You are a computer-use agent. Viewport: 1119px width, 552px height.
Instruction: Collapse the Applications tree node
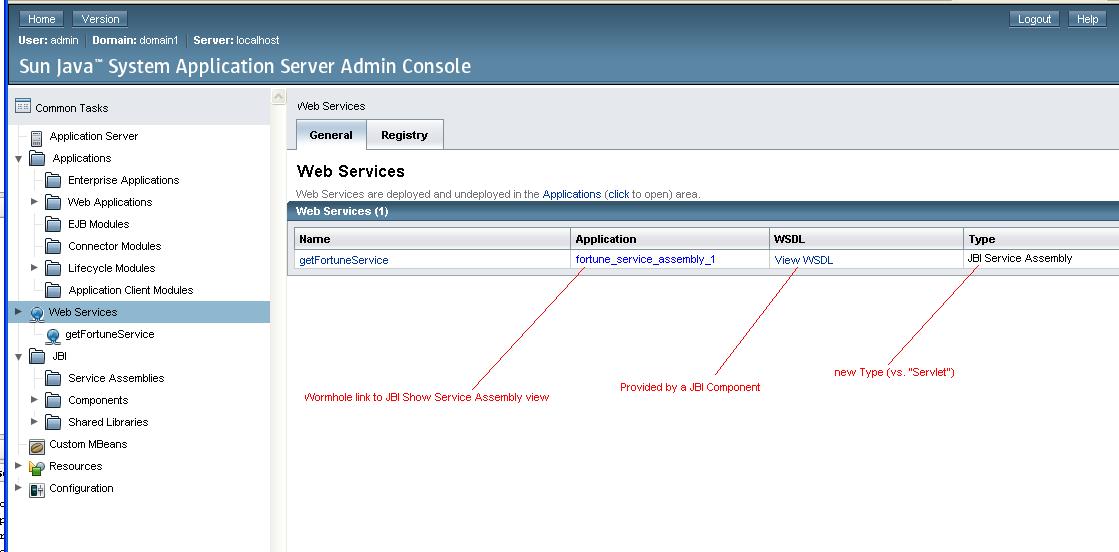[x=19, y=159]
